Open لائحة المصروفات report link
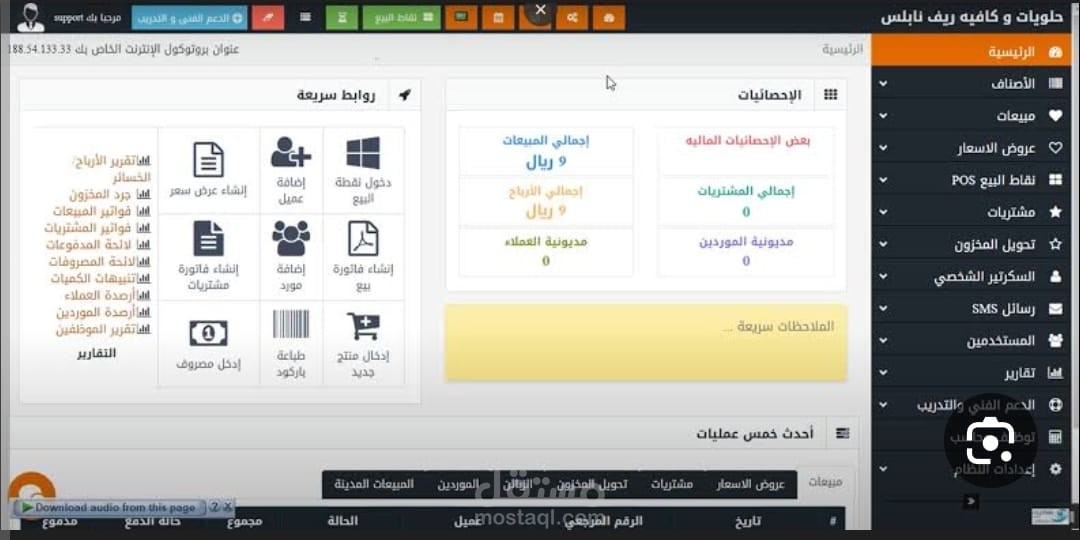 click(99, 262)
